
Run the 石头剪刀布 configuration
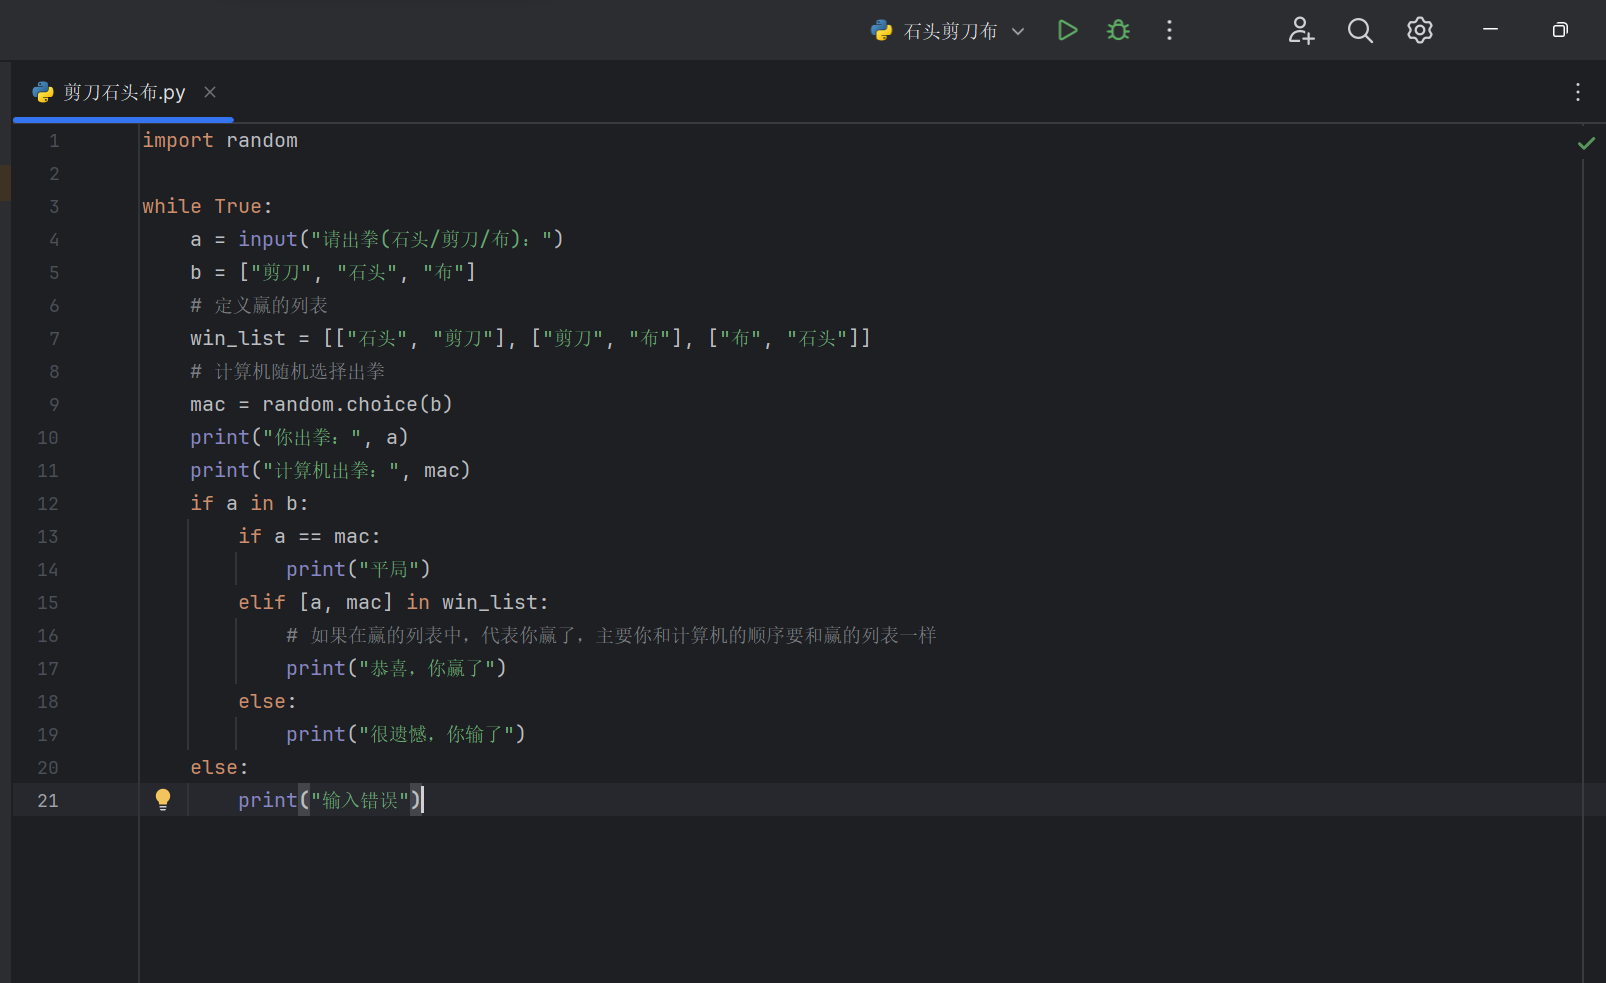pos(1067,30)
